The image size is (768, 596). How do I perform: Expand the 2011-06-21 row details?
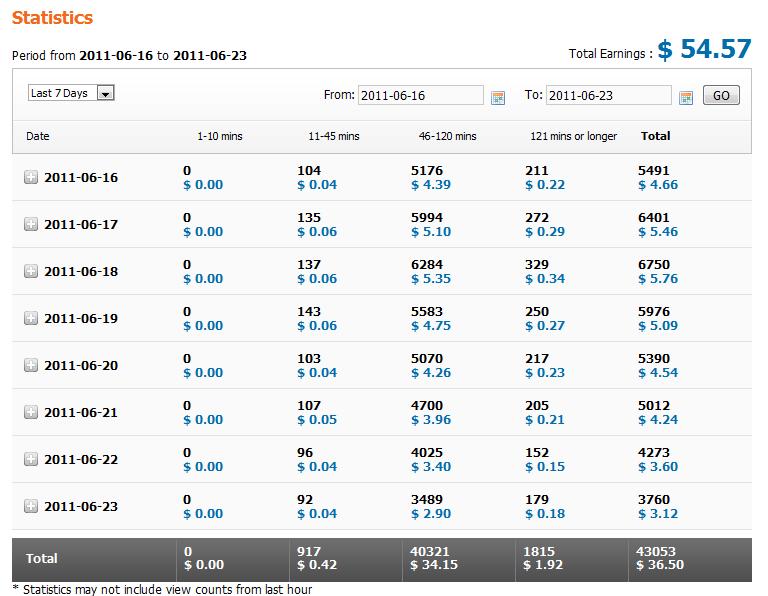click(x=31, y=413)
